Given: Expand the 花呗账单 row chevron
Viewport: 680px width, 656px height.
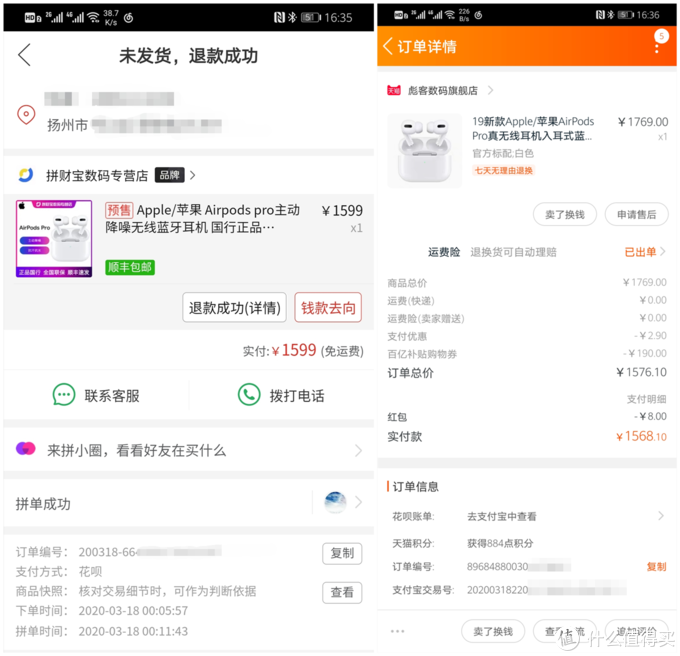Looking at the screenshot, I should click(x=661, y=516).
